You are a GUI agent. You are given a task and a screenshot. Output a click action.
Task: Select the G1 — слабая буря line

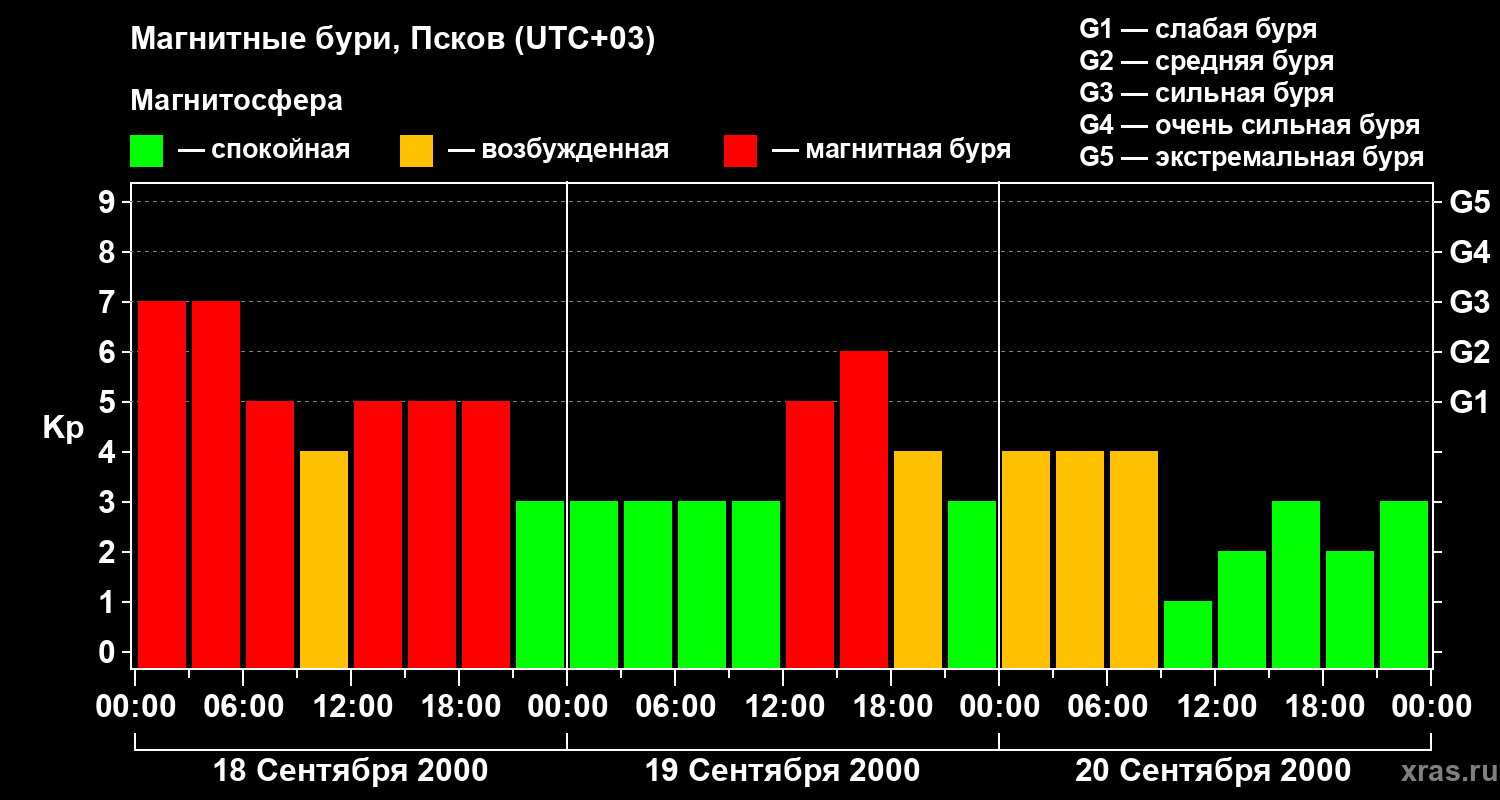[1198, 29]
